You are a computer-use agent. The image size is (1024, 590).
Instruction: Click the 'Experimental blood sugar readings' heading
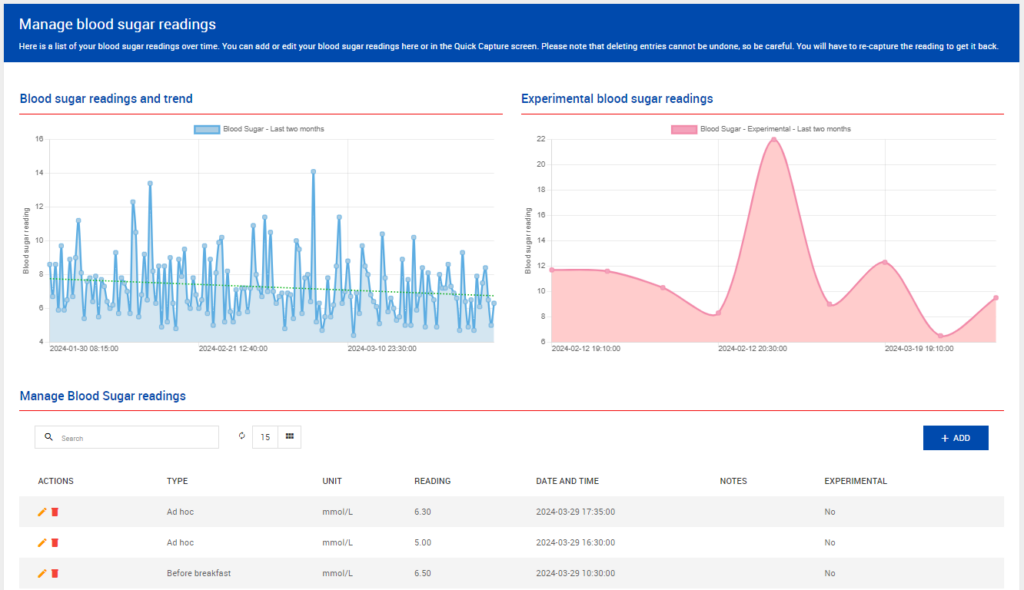[617, 99]
